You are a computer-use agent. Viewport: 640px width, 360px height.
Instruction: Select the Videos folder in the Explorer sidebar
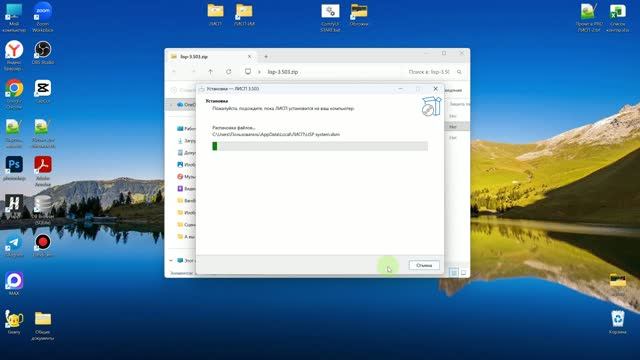coord(186,189)
